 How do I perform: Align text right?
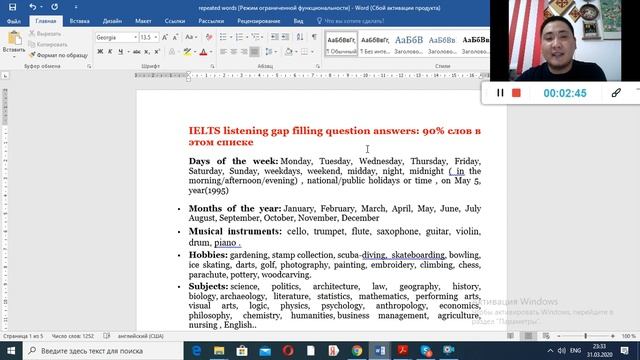(244, 52)
